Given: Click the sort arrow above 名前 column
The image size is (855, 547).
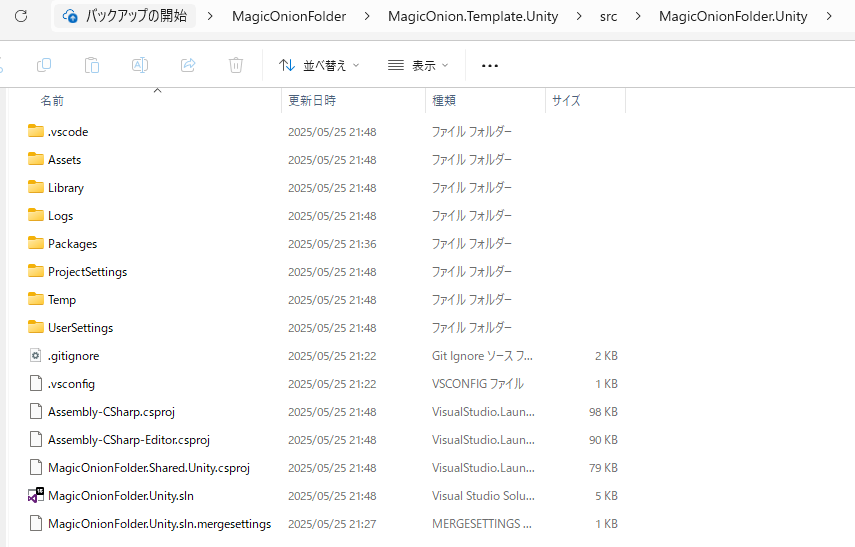Looking at the screenshot, I should [158, 91].
